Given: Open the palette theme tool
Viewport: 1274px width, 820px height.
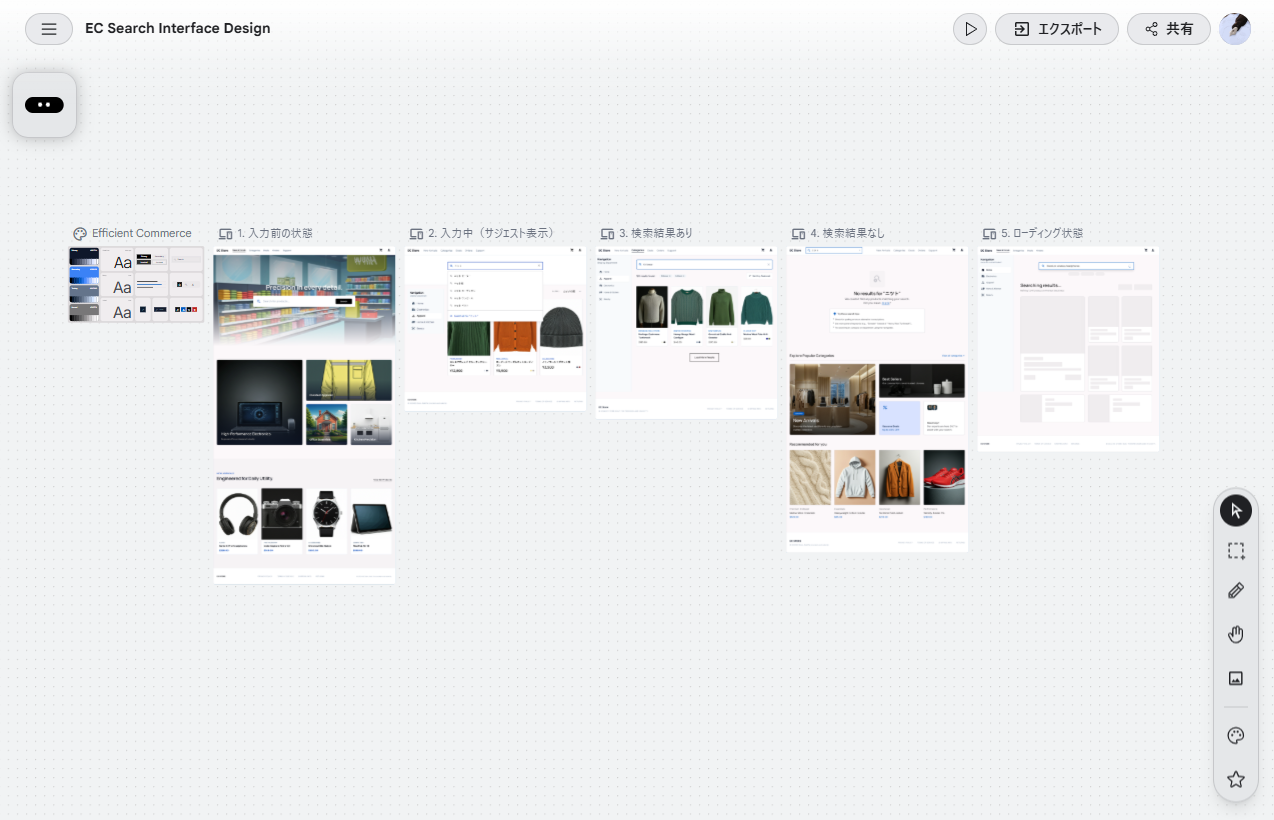Looking at the screenshot, I should tap(1236, 736).
